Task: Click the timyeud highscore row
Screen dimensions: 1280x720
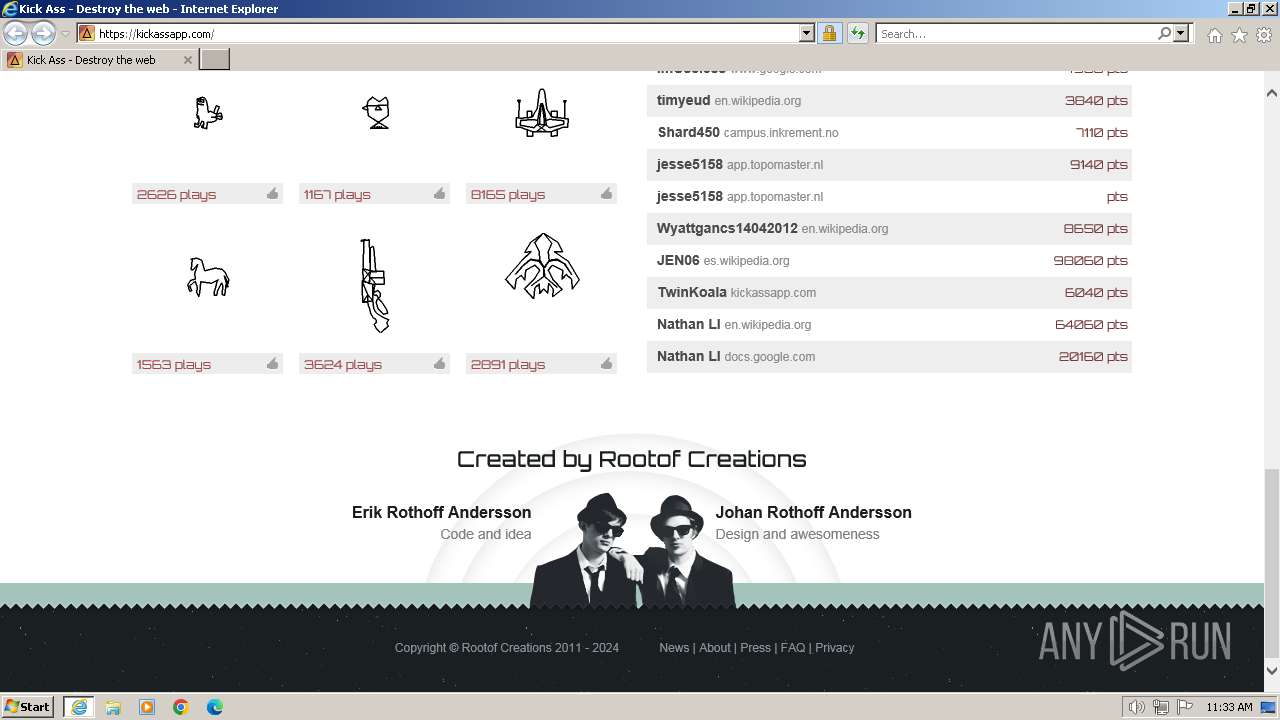Action: pyautogui.click(x=889, y=101)
